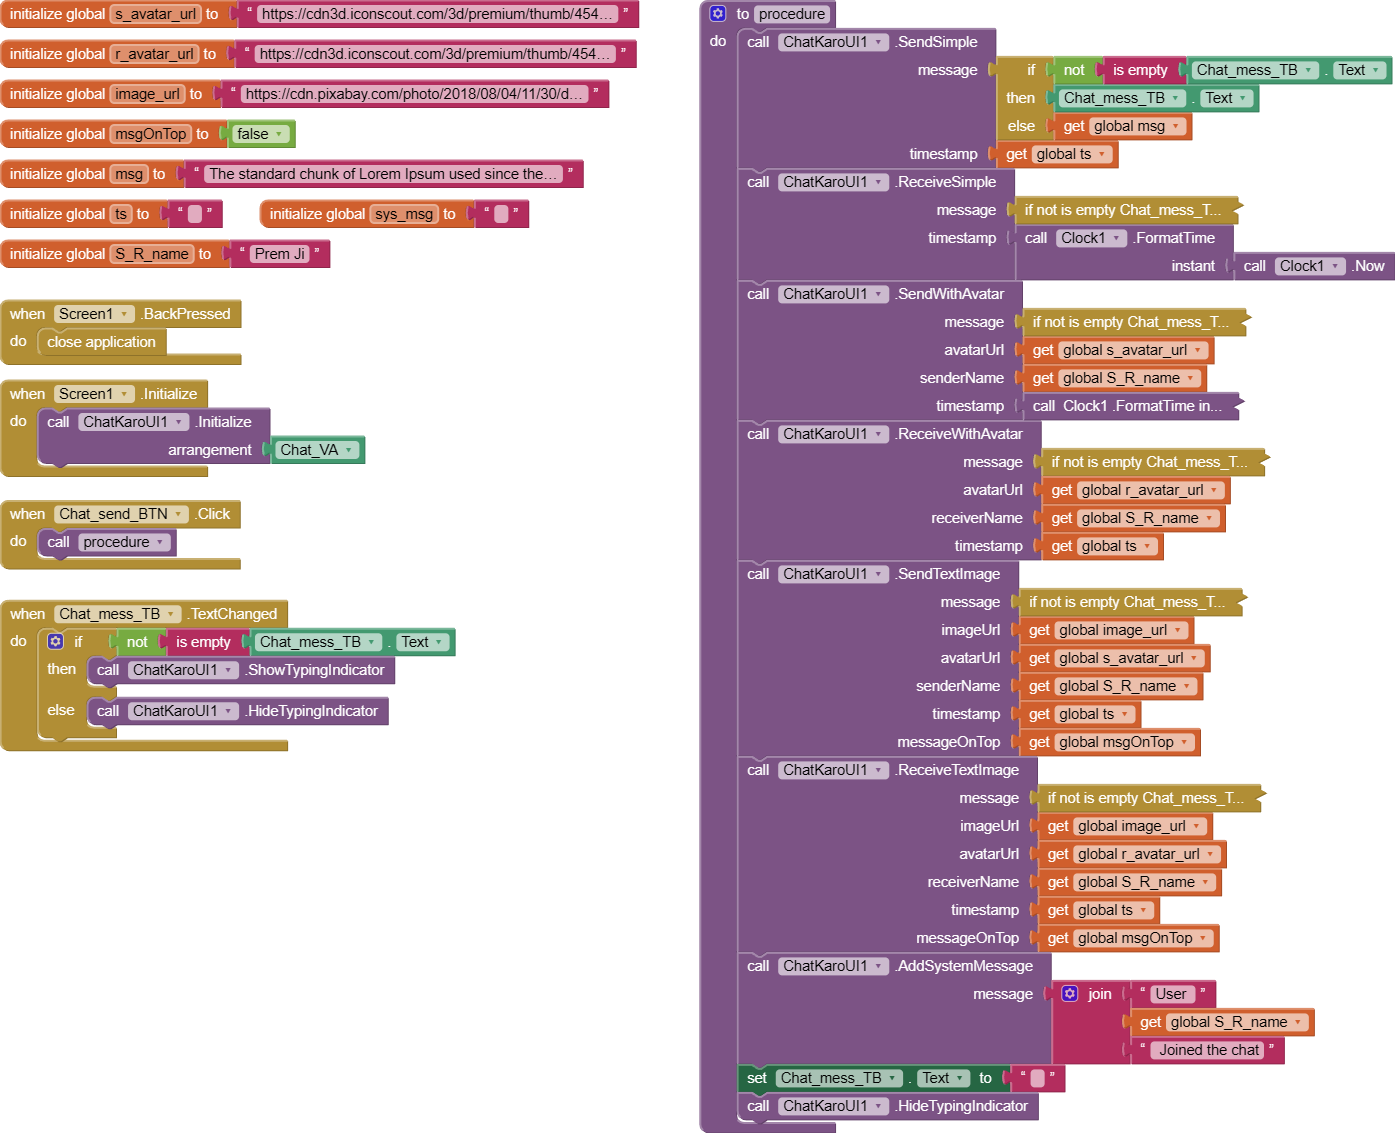
Task: Open the join block mutator gear icon
Action: pyautogui.click(x=1070, y=994)
